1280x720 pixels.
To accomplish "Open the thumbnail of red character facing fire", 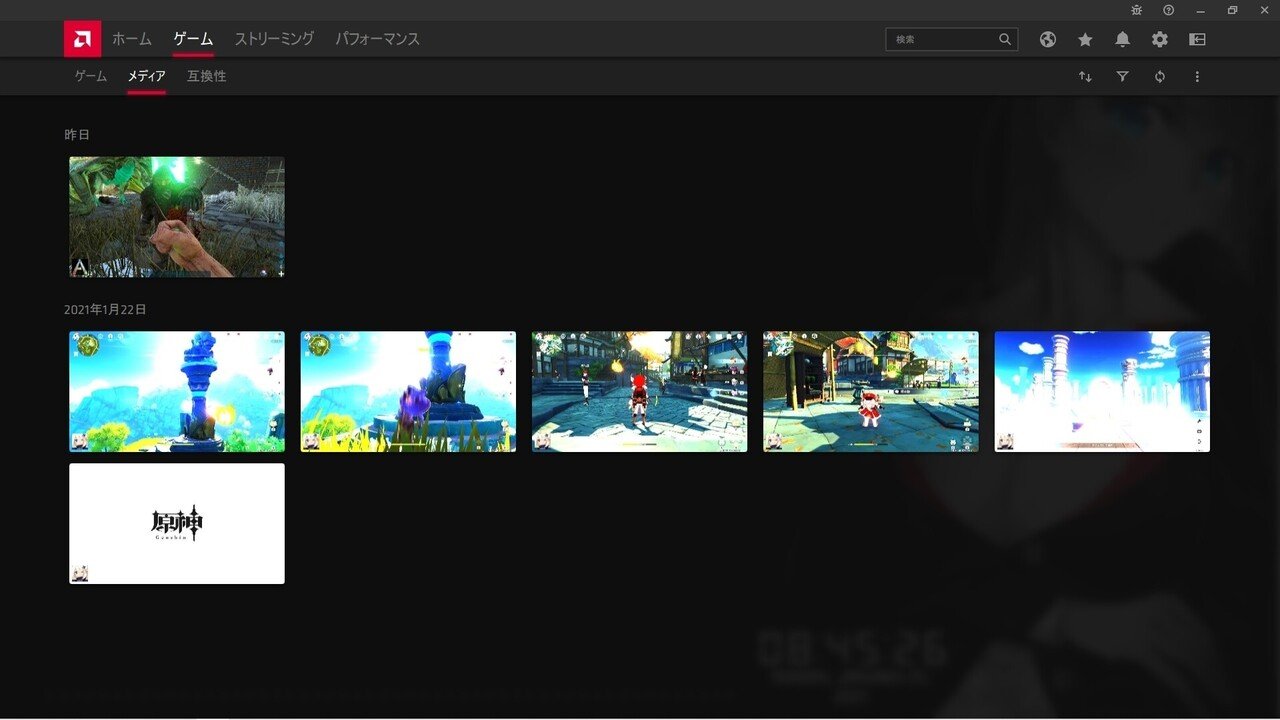I will [x=639, y=392].
